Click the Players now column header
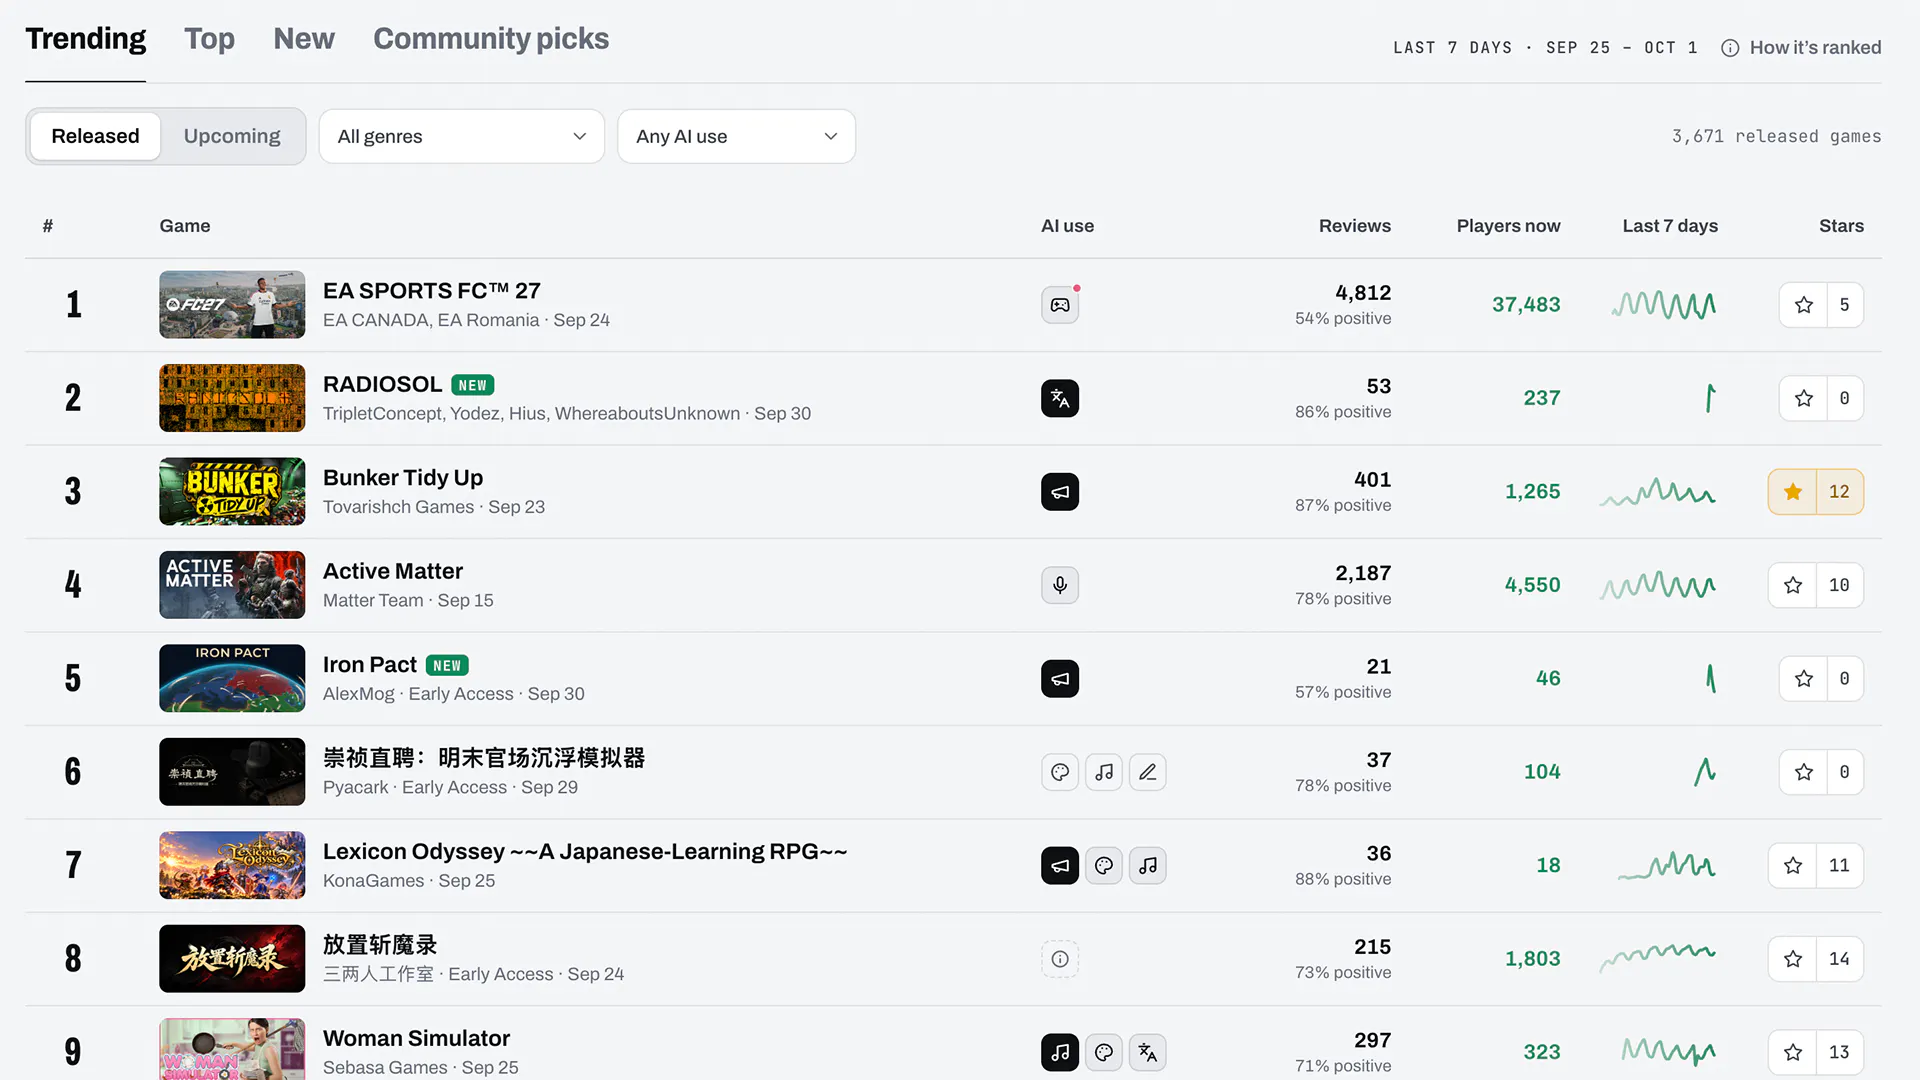The width and height of the screenshot is (1920, 1080). (x=1508, y=226)
